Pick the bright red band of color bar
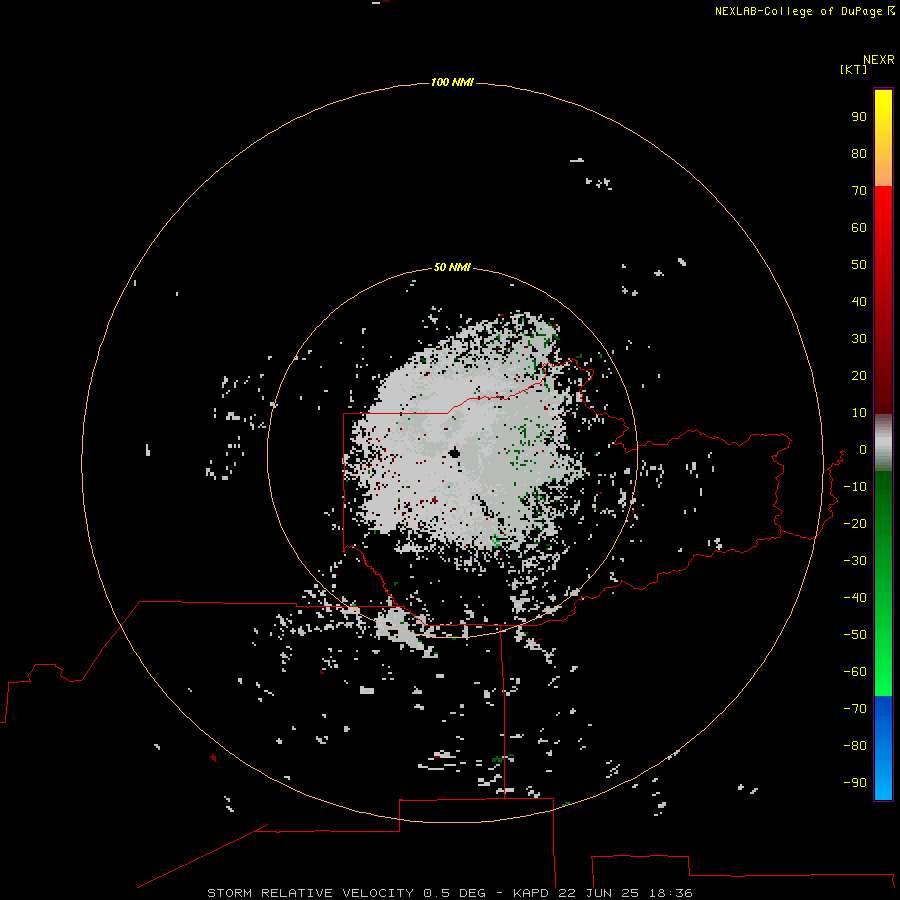Viewport: 900px width, 900px height. (x=883, y=215)
